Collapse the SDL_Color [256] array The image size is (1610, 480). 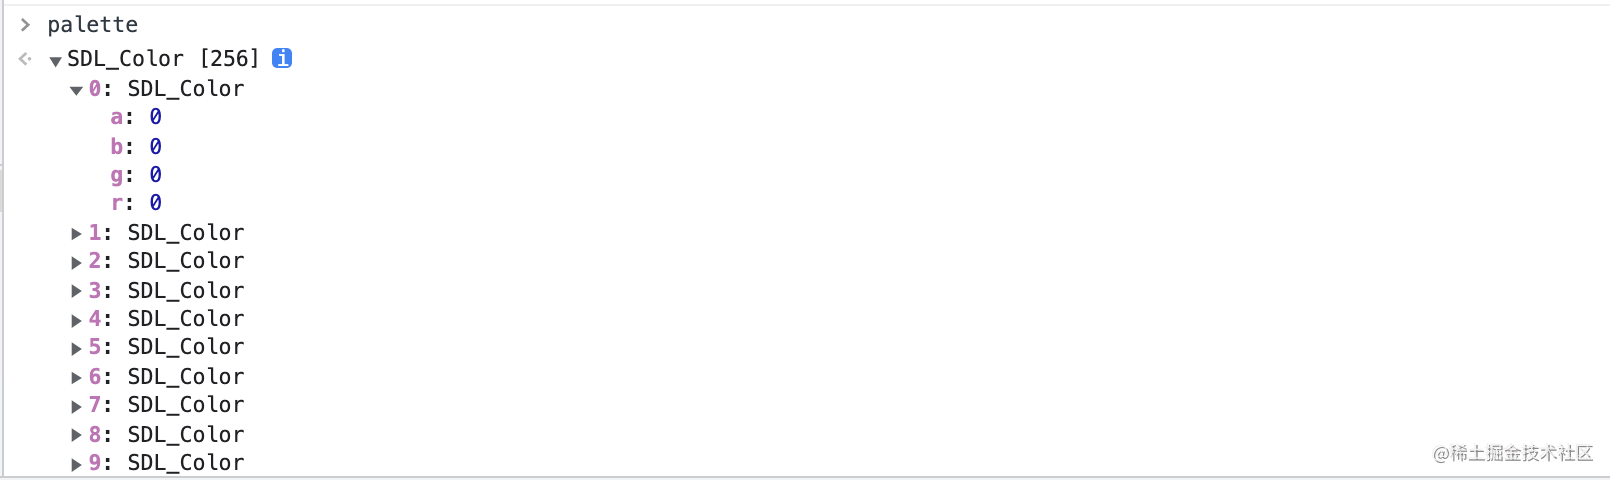(55, 61)
